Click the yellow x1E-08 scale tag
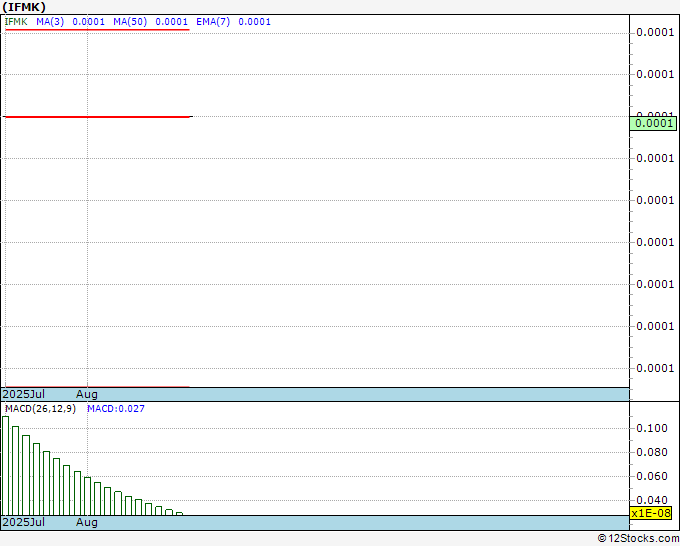Viewport: 680px width, 546px height. (651, 513)
